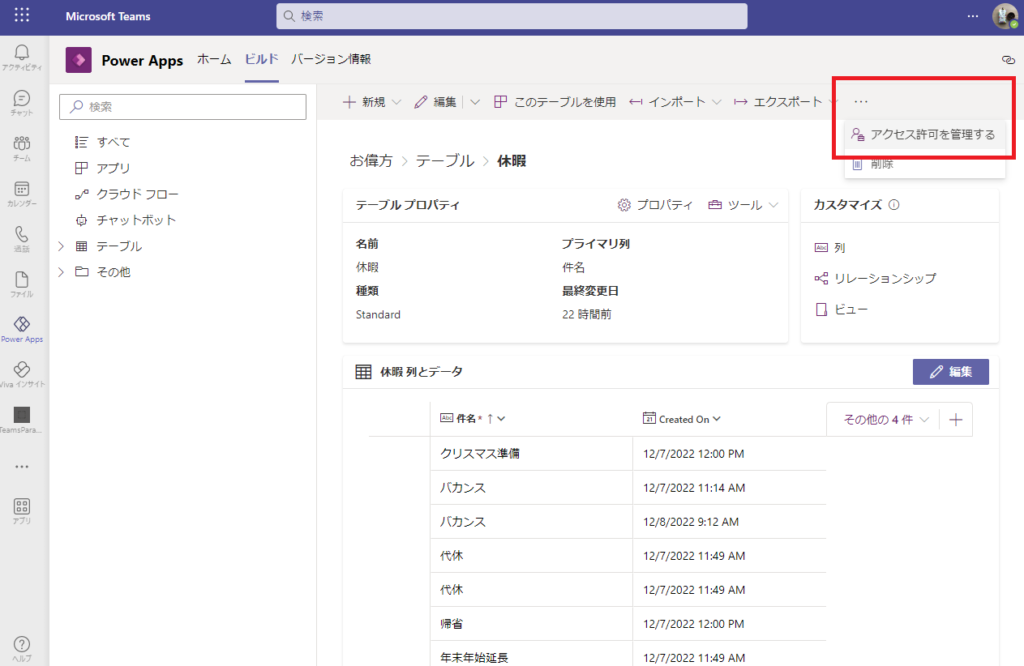The image size is (1024, 666).
Task: Select the 年末年始延長 row cell
Action: 531,656
